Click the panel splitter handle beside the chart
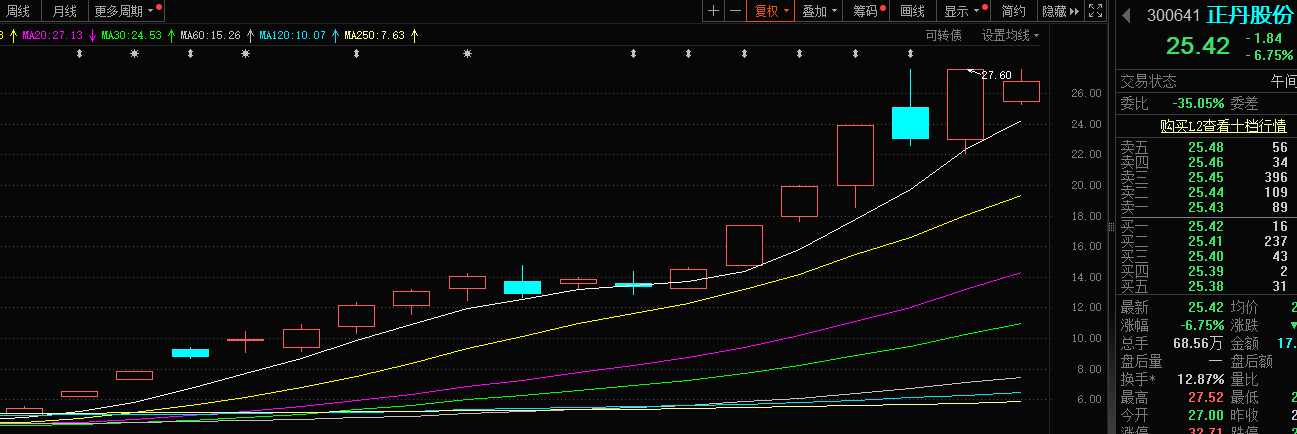 (1110, 228)
